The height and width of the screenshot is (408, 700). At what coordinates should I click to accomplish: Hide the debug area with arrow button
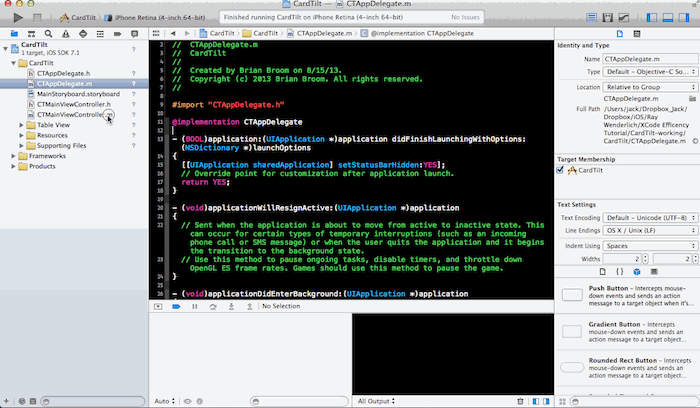click(158, 306)
